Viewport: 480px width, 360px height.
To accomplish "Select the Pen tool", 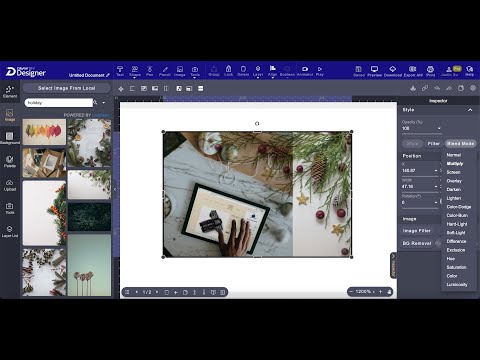I will (150, 71).
